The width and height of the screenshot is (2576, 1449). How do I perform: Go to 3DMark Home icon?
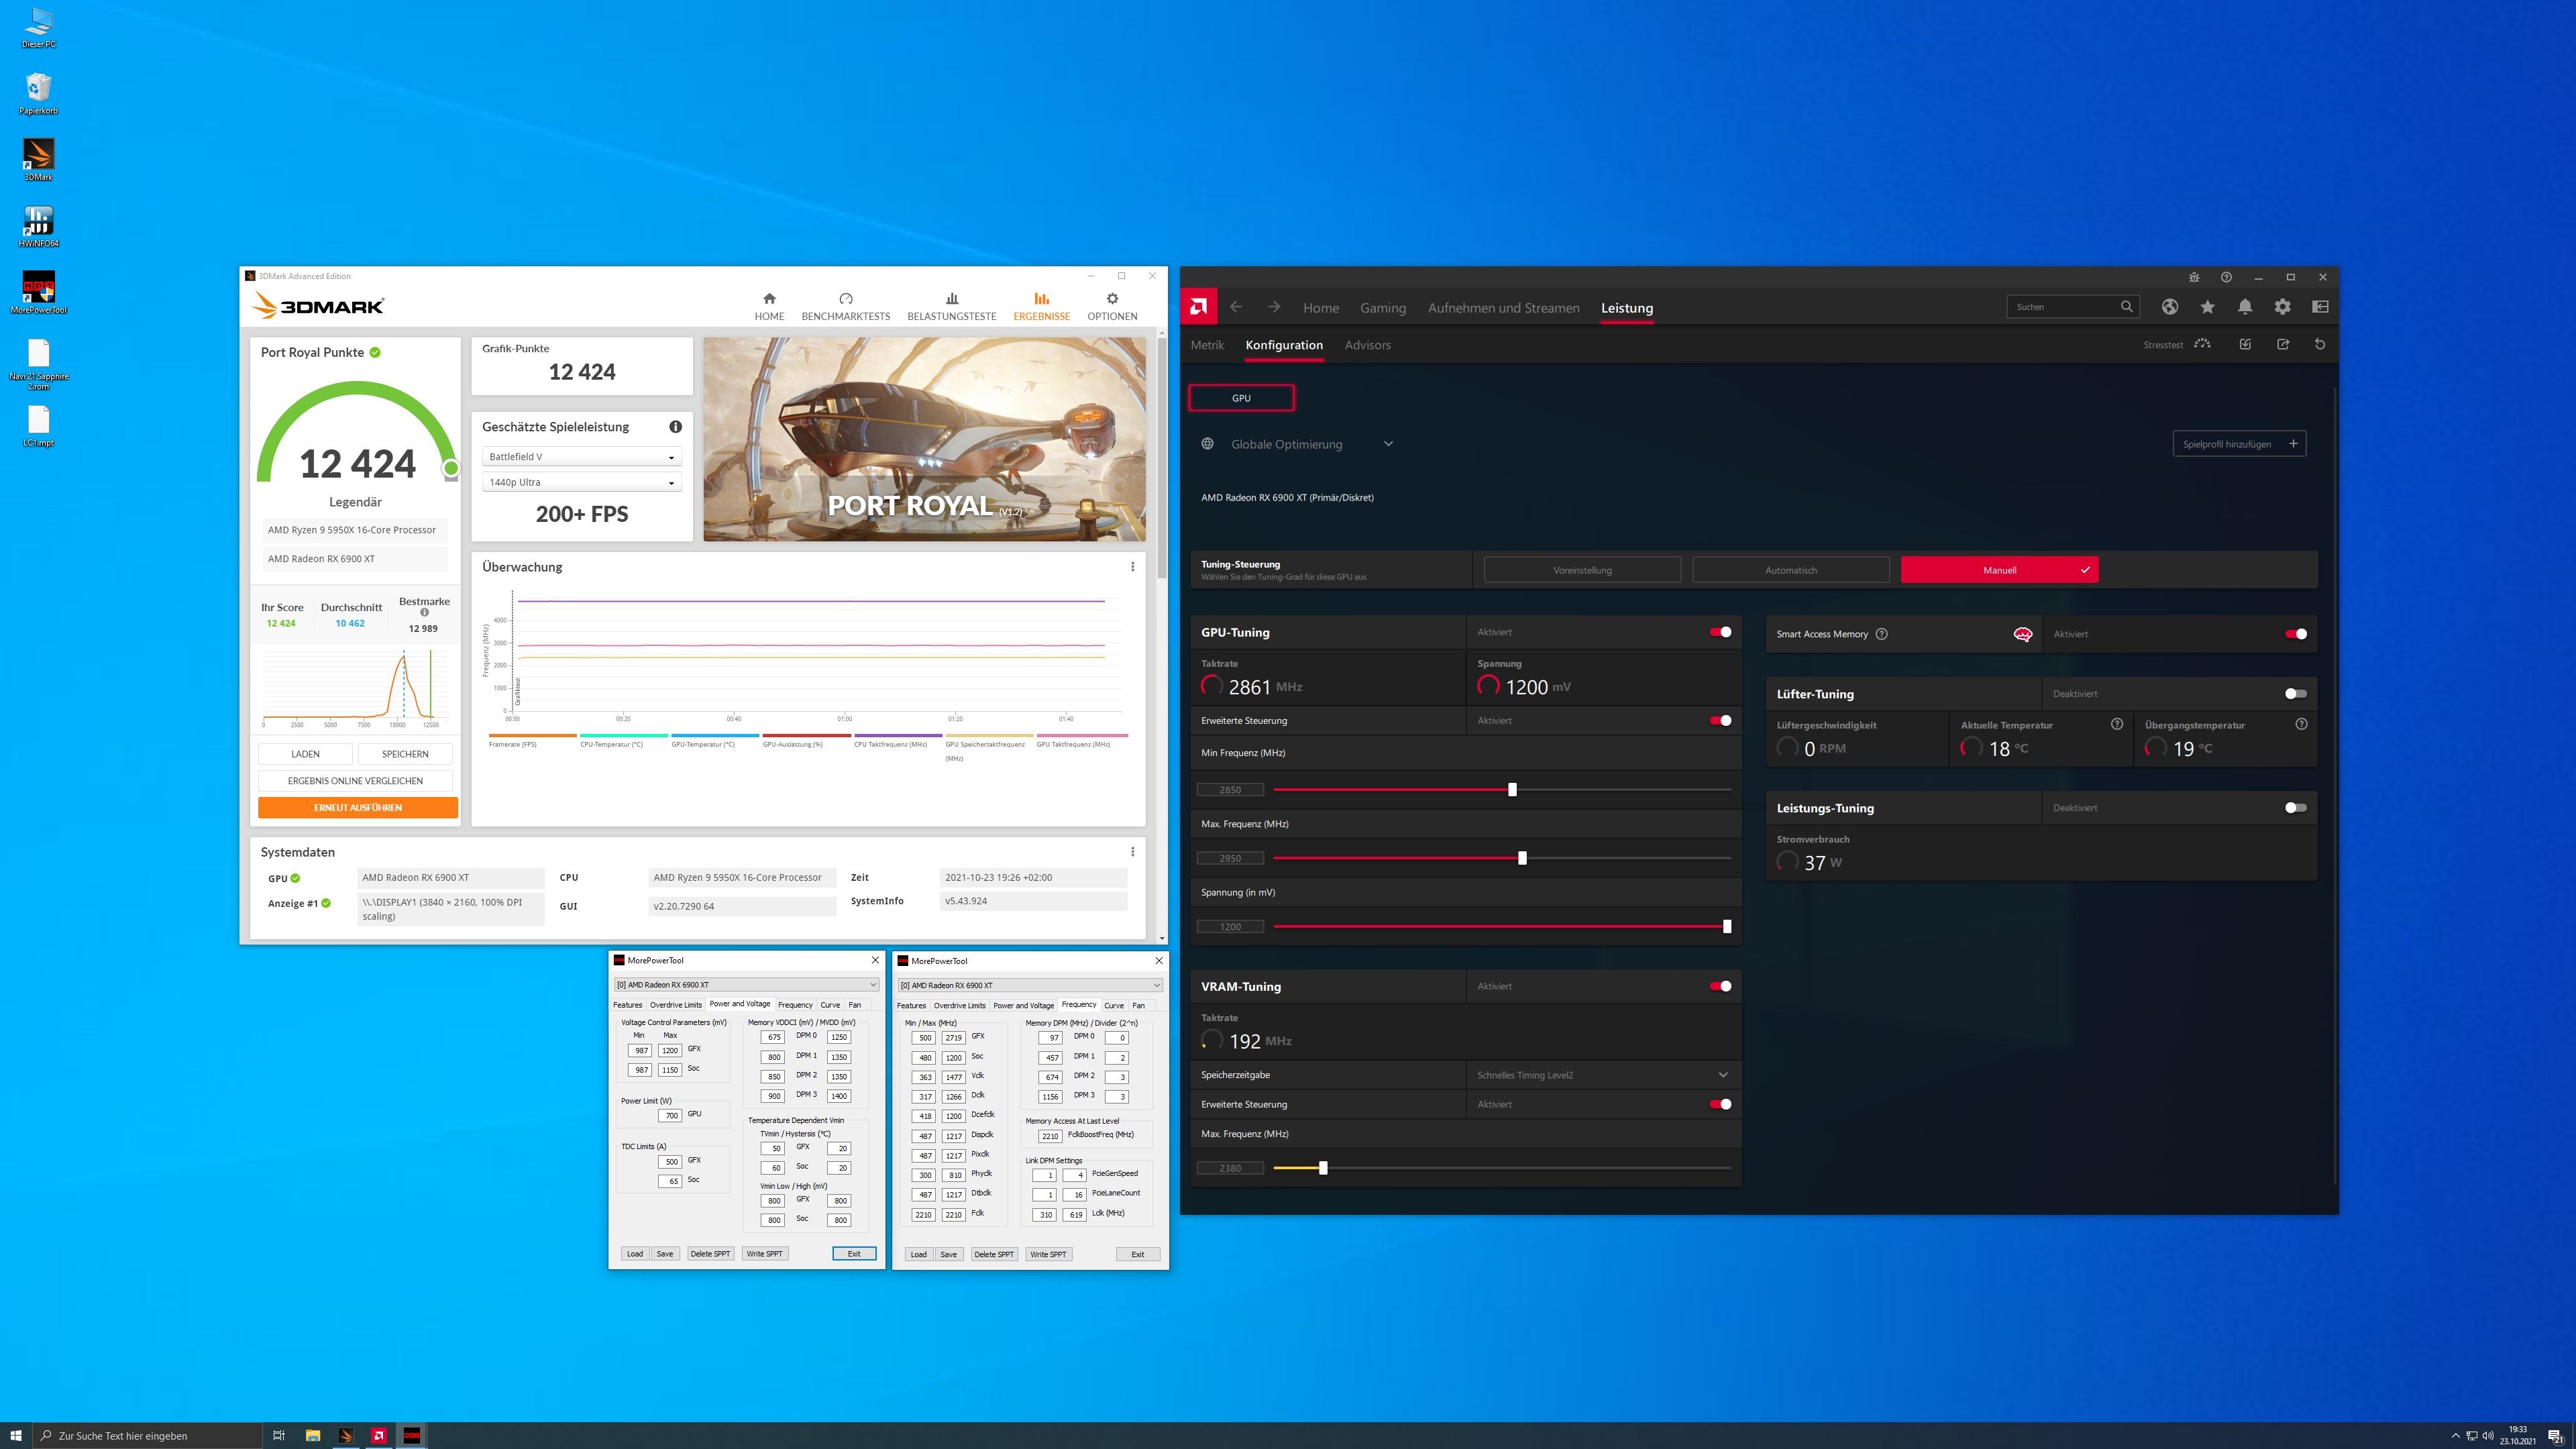(x=769, y=299)
